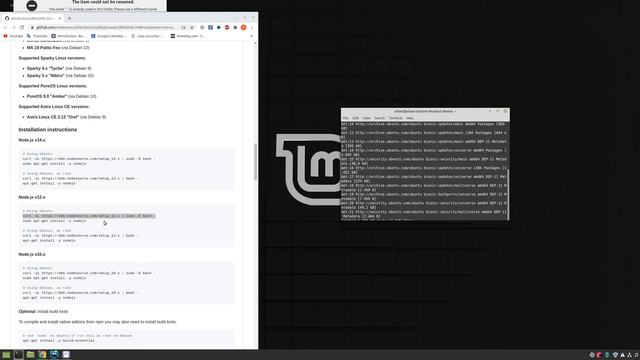Go back in browser history
640x360 pixels.
pyautogui.click(x=5, y=27)
